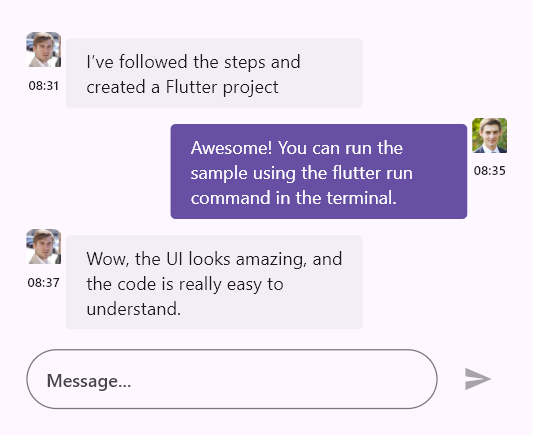Image resolution: width=533 pixels, height=435 pixels.
Task: Select the 08:31 timestamp label
Action: pos(44,86)
